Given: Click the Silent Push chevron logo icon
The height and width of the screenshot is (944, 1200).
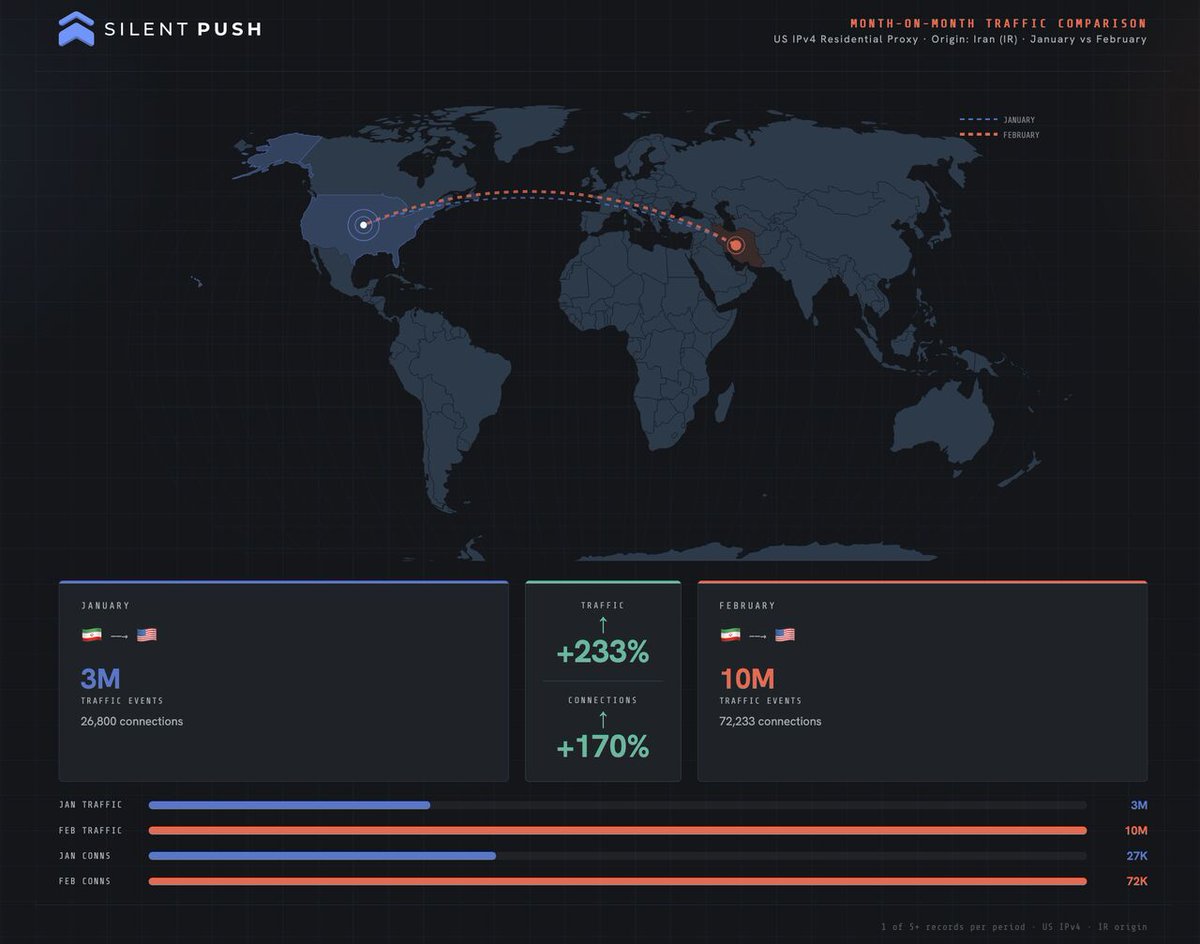Looking at the screenshot, I should [76, 29].
